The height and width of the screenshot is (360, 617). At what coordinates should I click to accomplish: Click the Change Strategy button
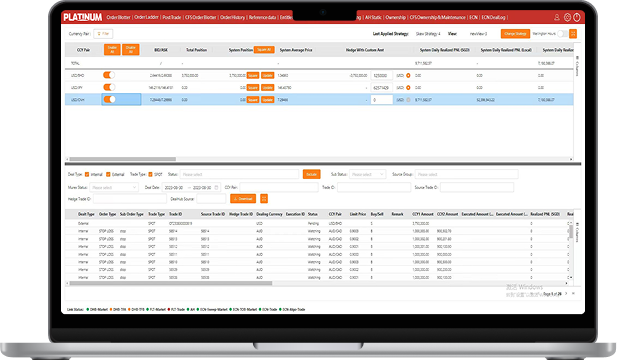(515, 34)
